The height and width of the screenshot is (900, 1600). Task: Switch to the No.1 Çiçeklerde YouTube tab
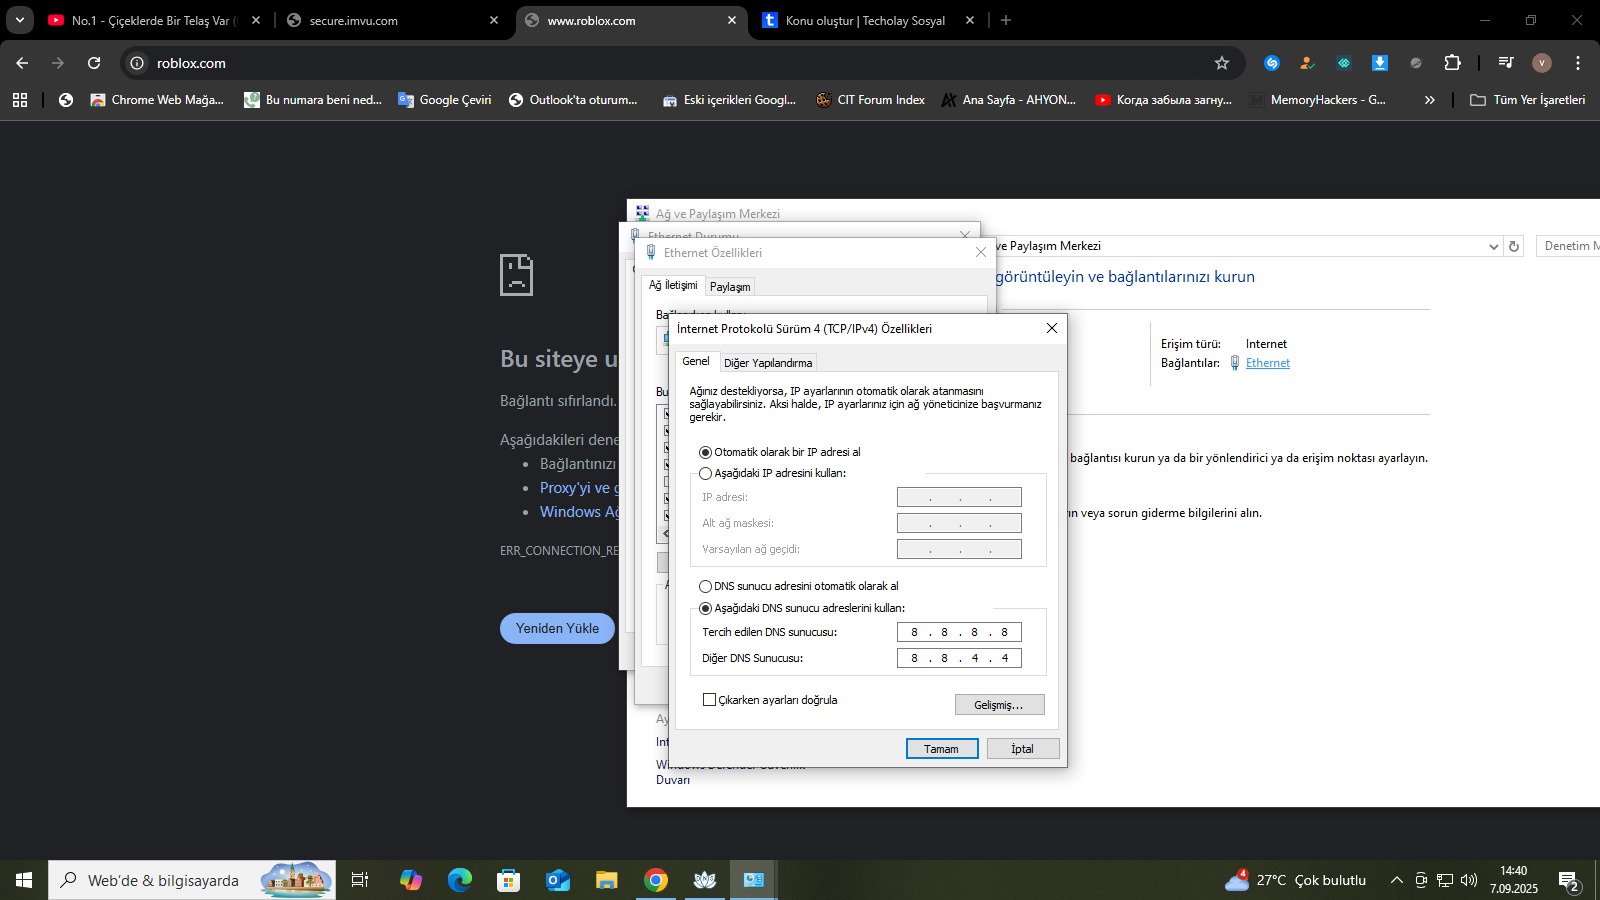coord(155,20)
